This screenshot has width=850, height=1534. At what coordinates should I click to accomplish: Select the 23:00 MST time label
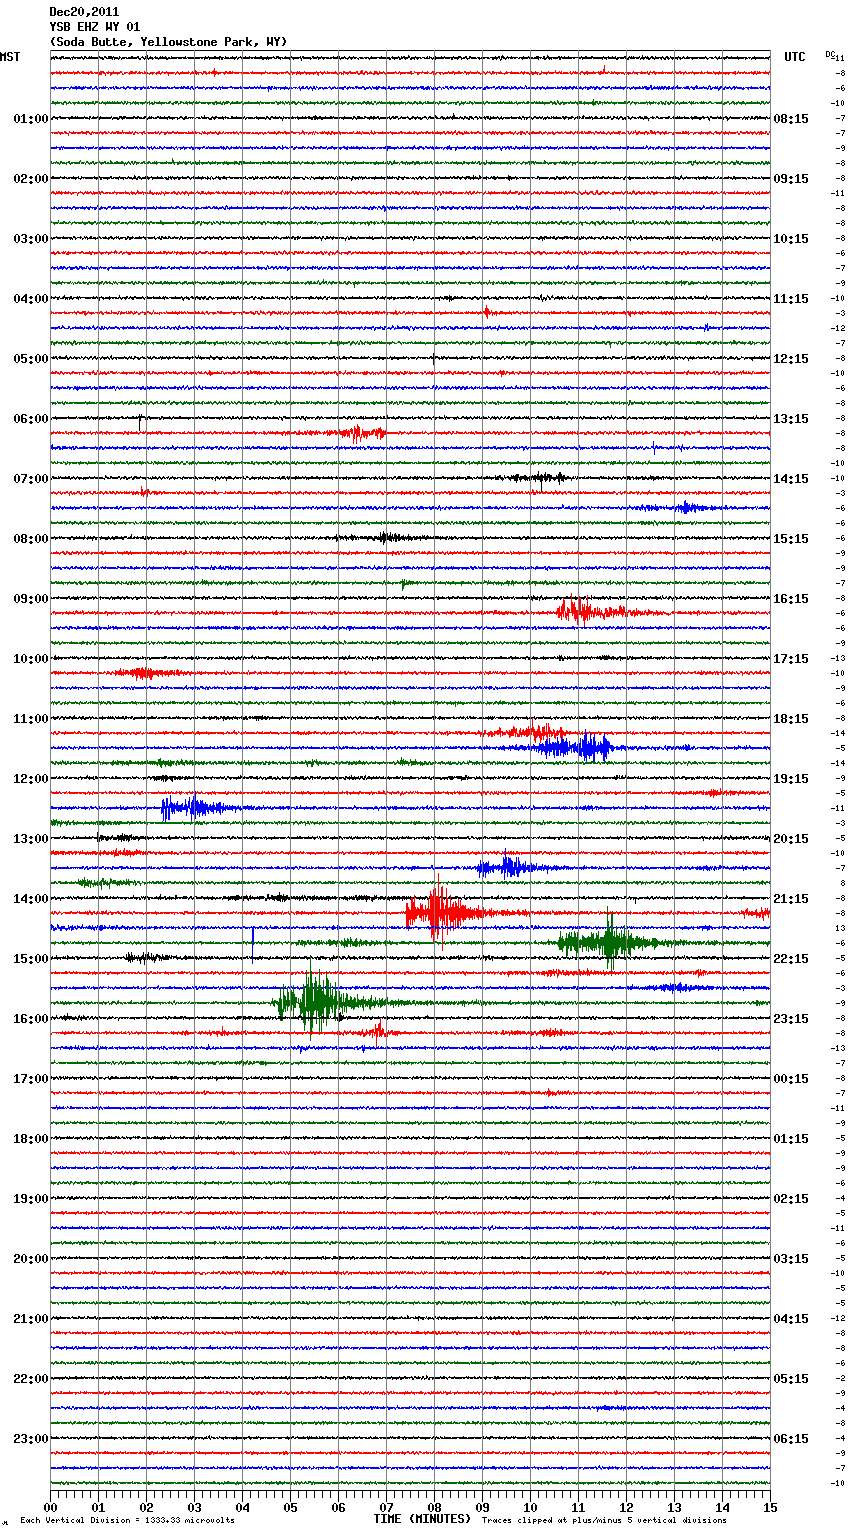pos(31,1439)
